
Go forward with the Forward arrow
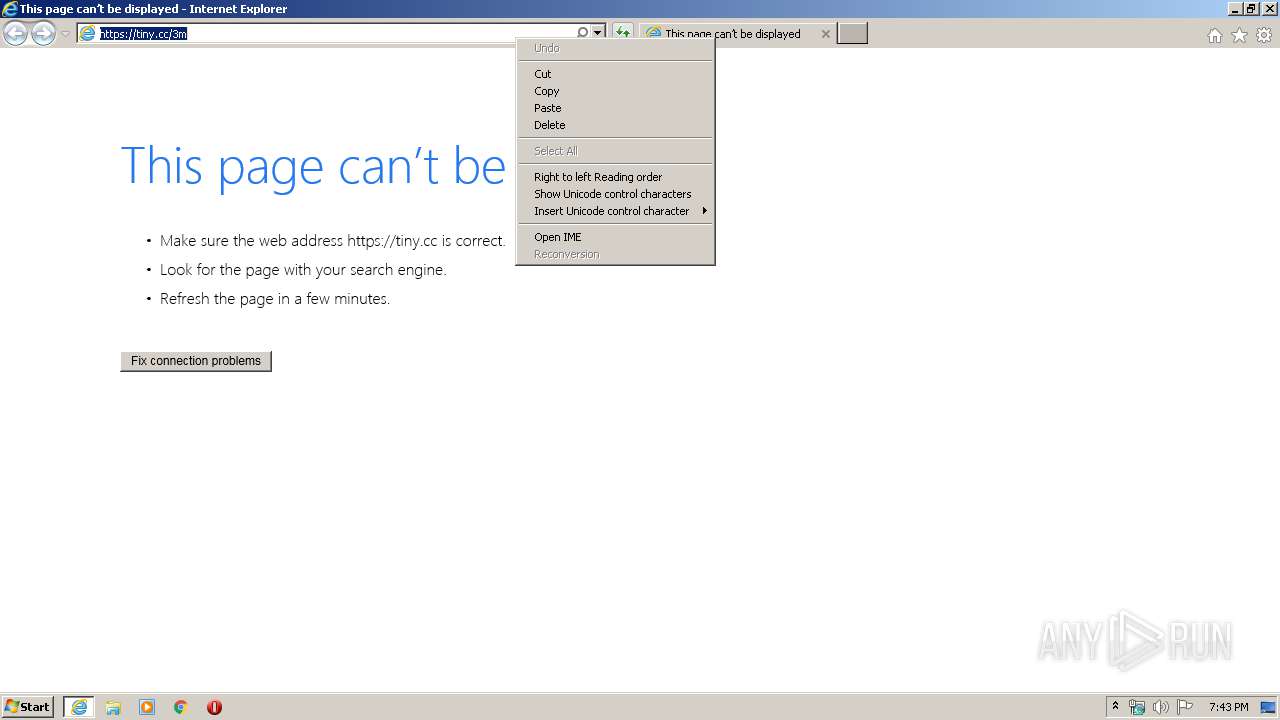43,34
